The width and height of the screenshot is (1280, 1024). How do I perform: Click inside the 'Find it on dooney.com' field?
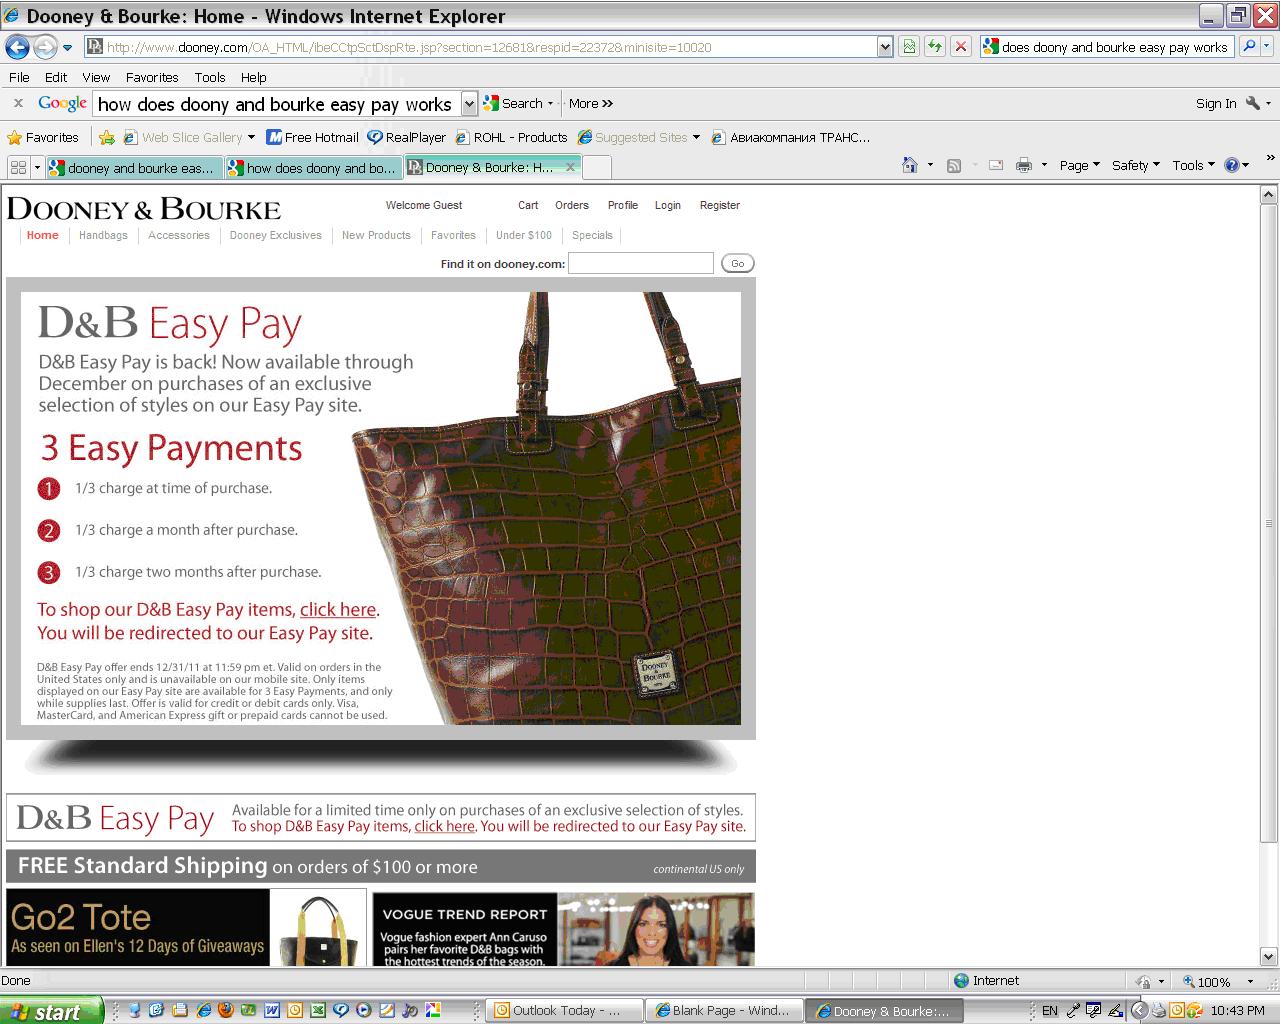pyautogui.click(x=640, y=263)
